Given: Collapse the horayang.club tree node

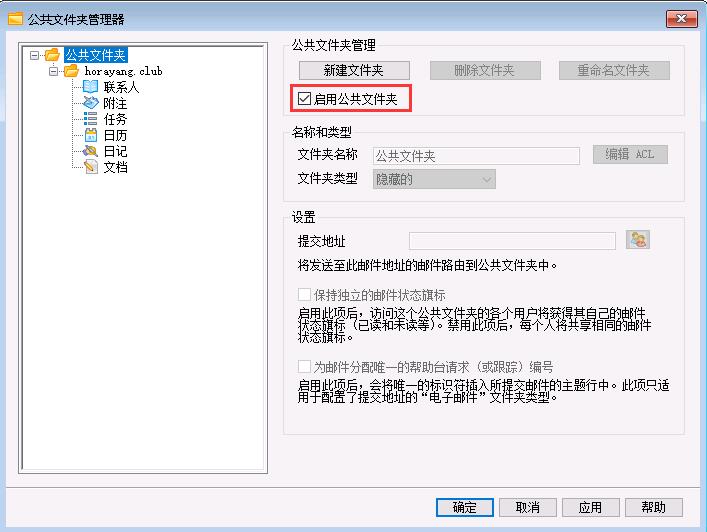Looking at the screenshot, I should (53, 71).
